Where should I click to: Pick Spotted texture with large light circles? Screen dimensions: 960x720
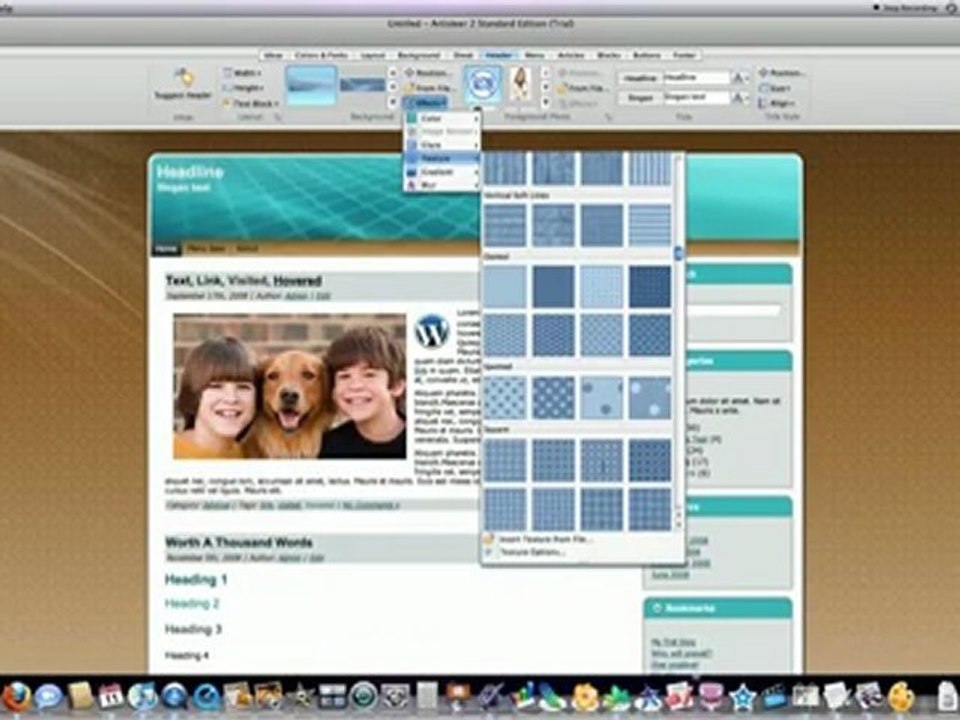[650, 398]
